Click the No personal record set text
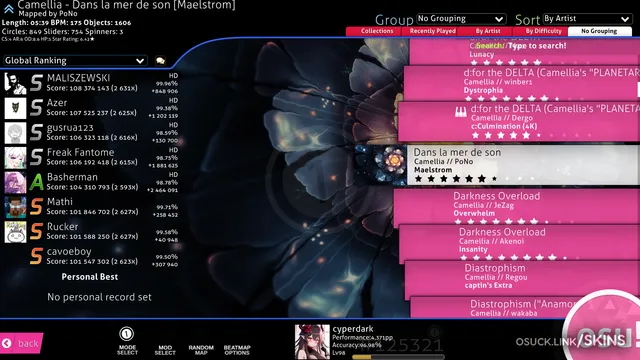This screenshot has height=360, width=640. (99, 297)
